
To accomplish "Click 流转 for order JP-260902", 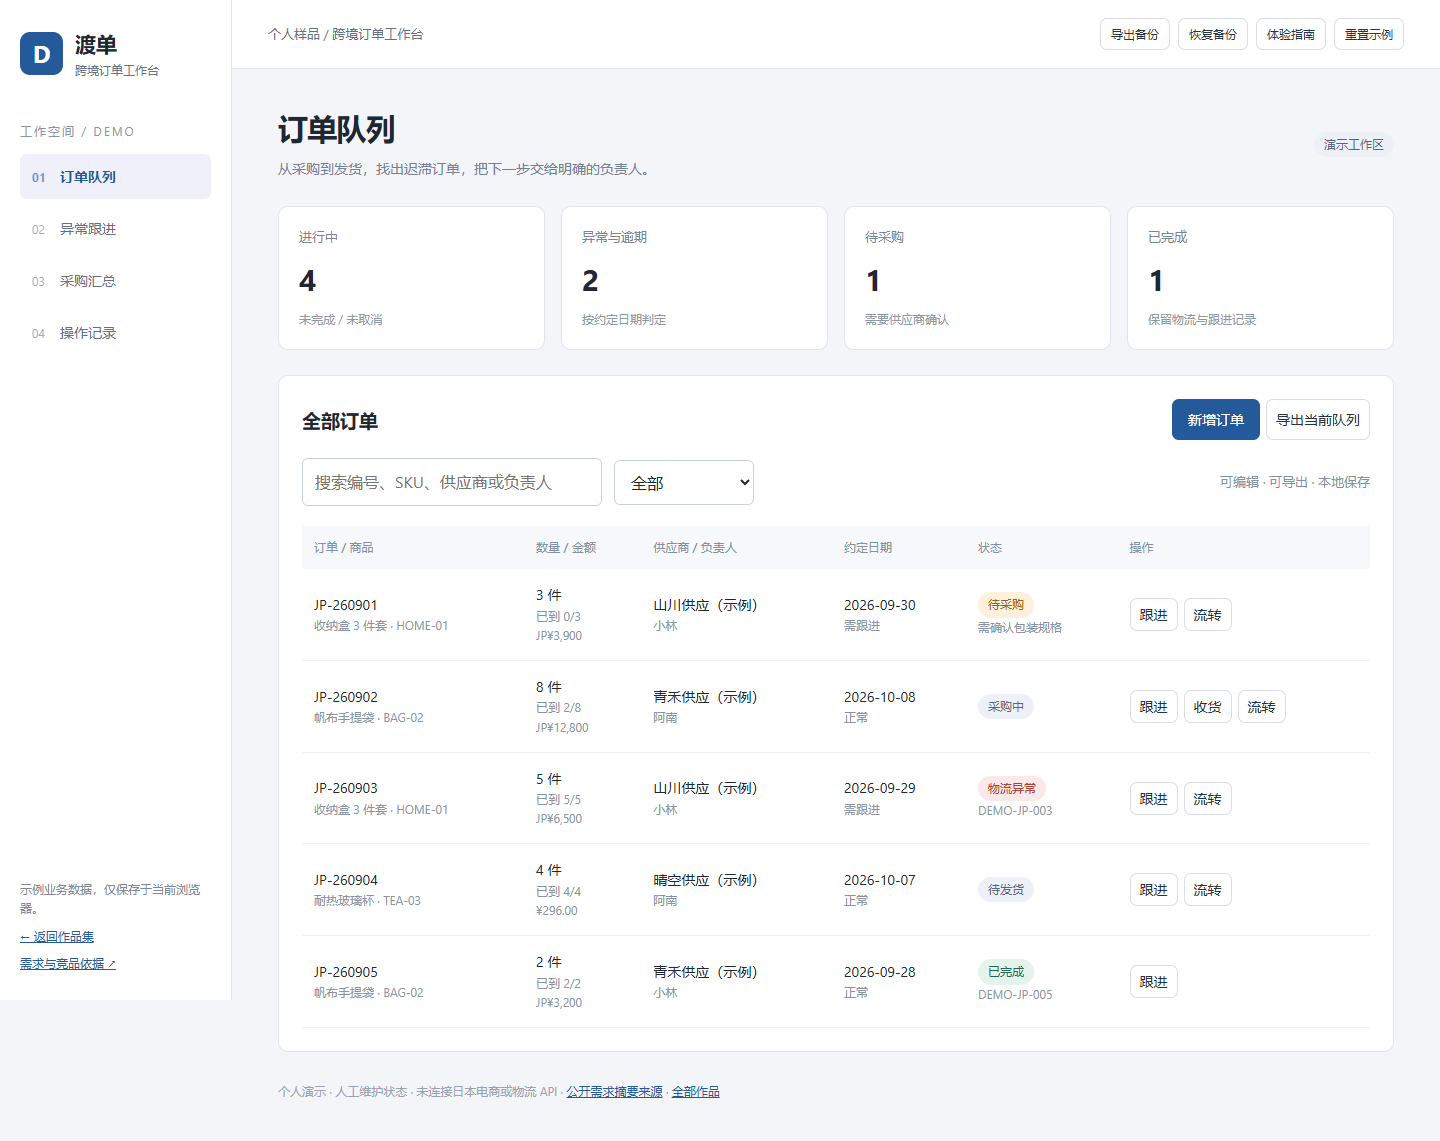I will tap(1262, 707).
